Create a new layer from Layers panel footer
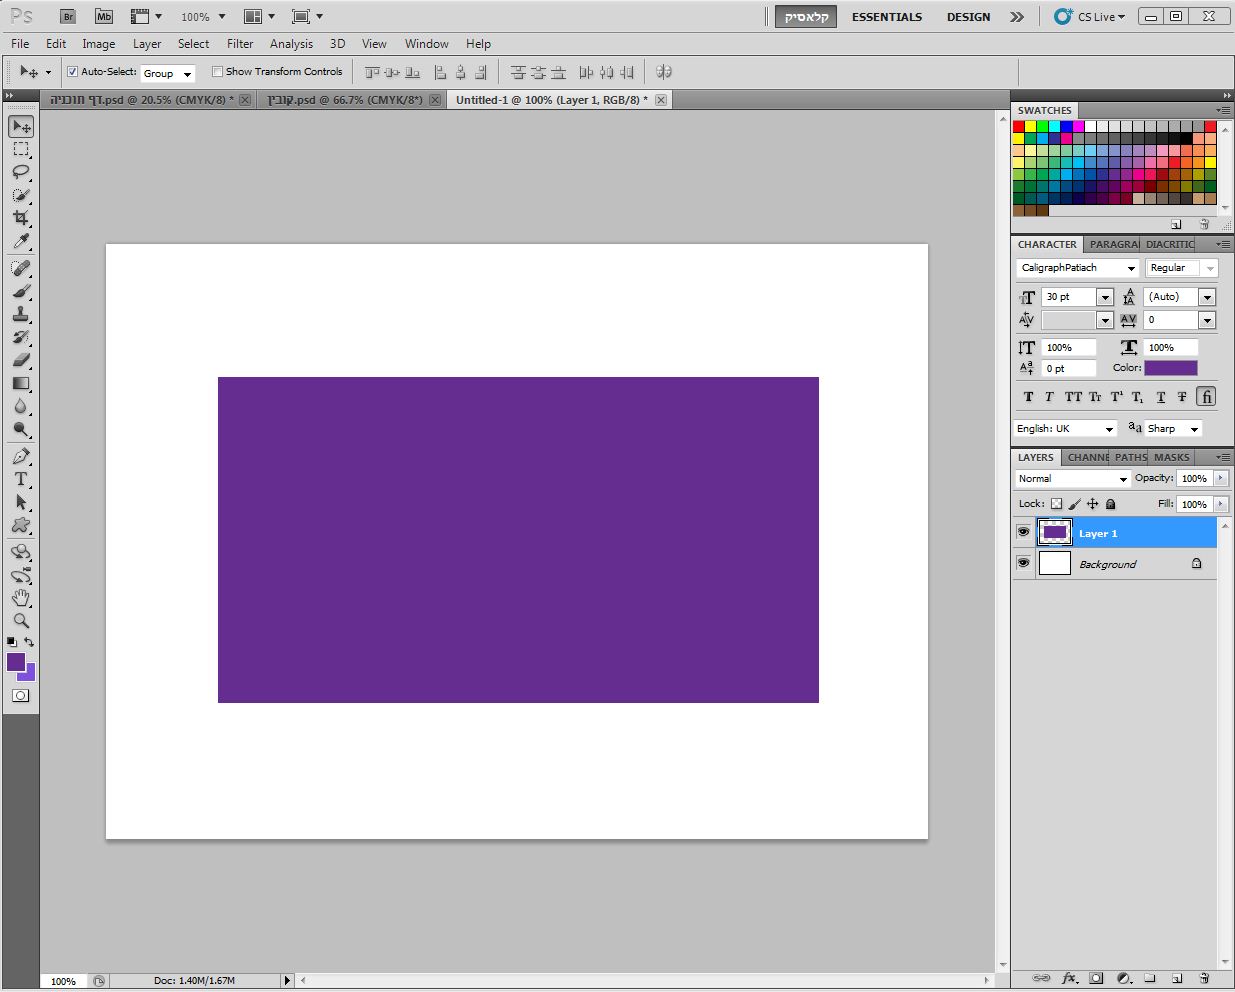The width and height of the screenshot is (1235, 992). pyautogui.click(x=1177, y=978)
